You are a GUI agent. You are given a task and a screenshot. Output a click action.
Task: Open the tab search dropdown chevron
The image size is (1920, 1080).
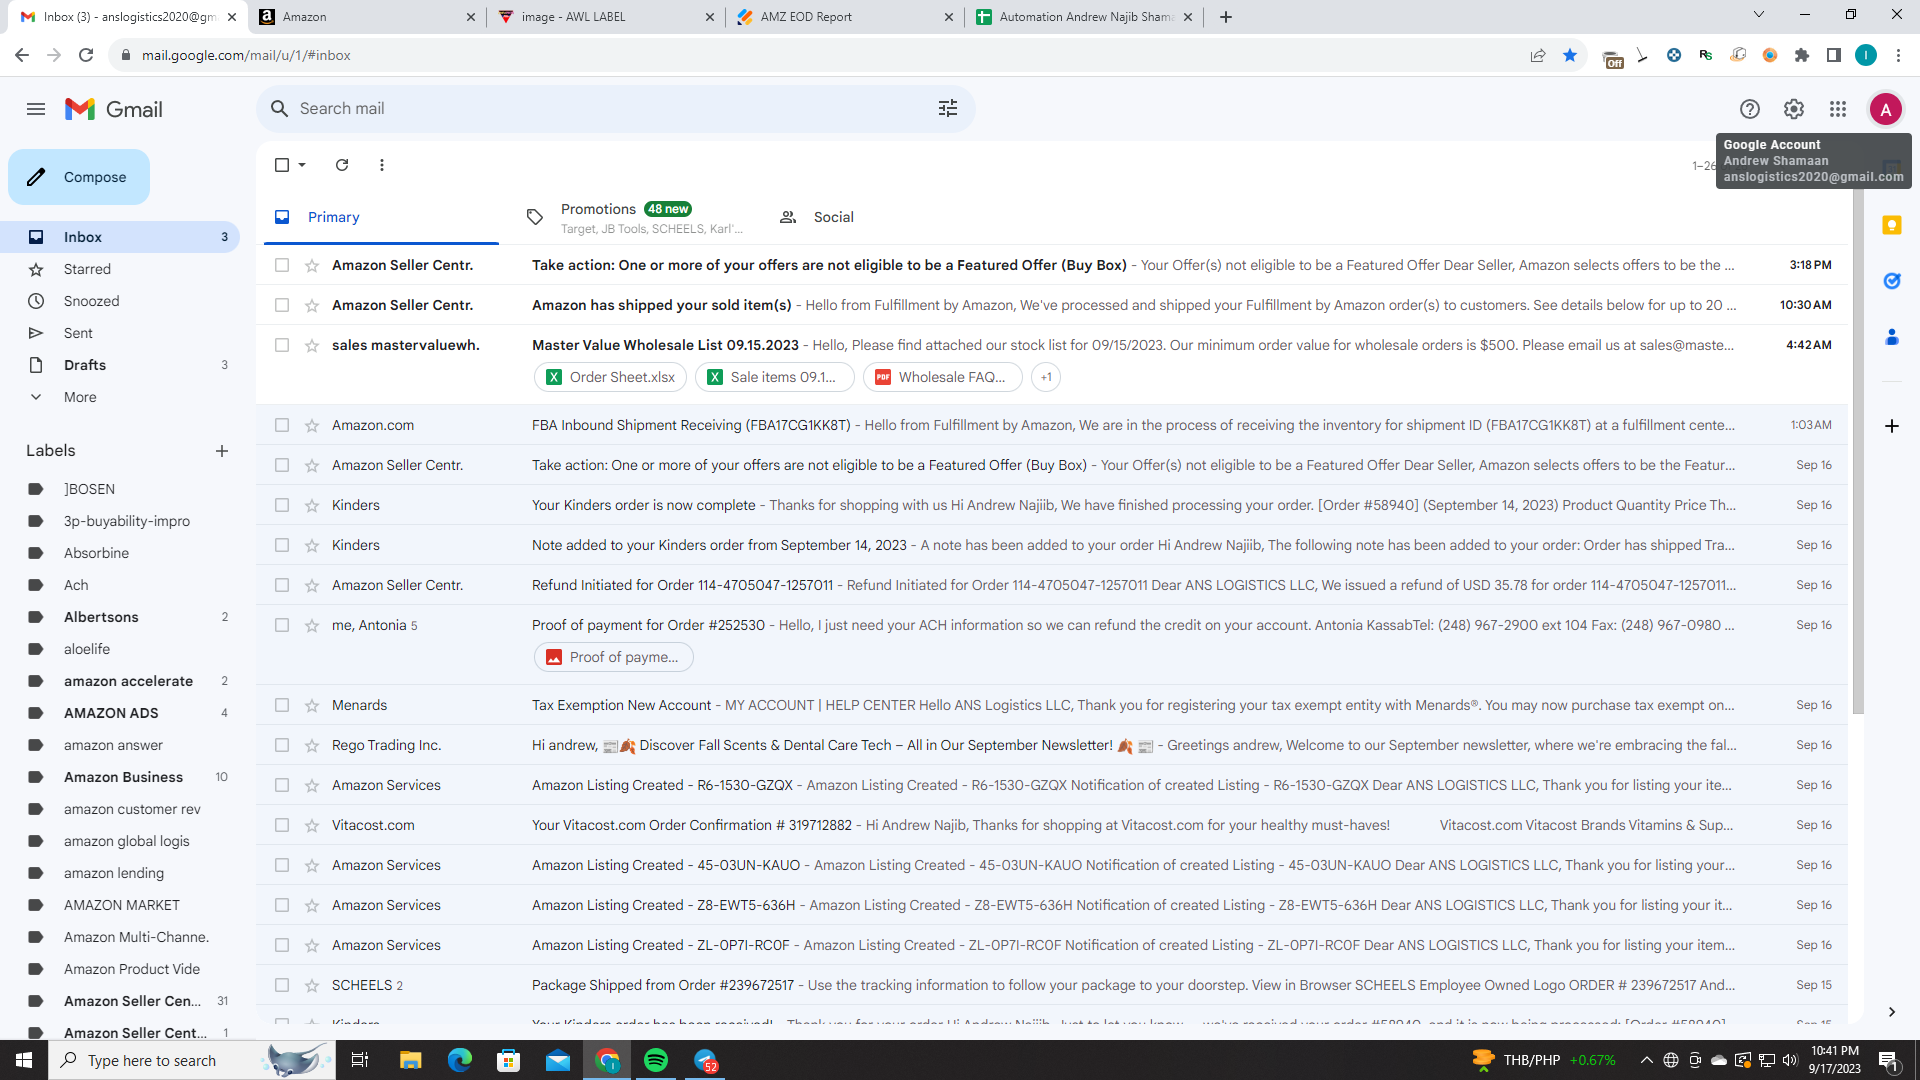point(1759,14)
